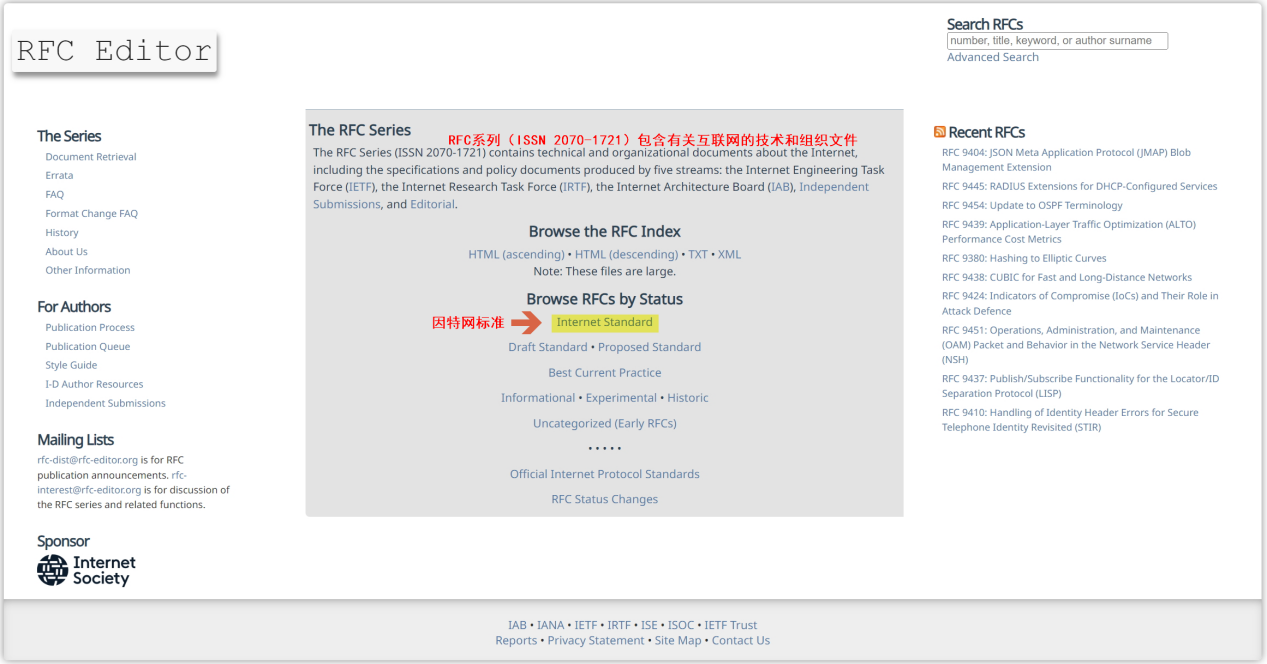Browse Experimental RFCs
The image size is (1267, 664).
pos(621,398)
